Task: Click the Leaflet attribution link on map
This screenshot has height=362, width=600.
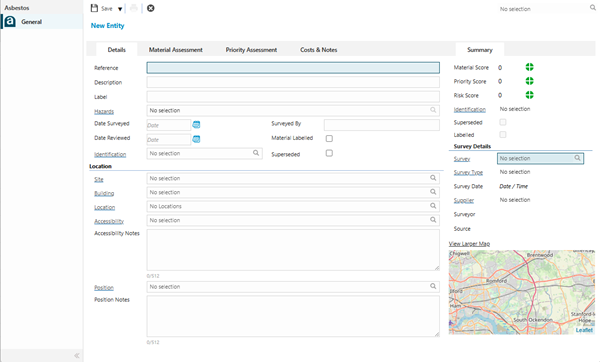Action: coord(584,330)
